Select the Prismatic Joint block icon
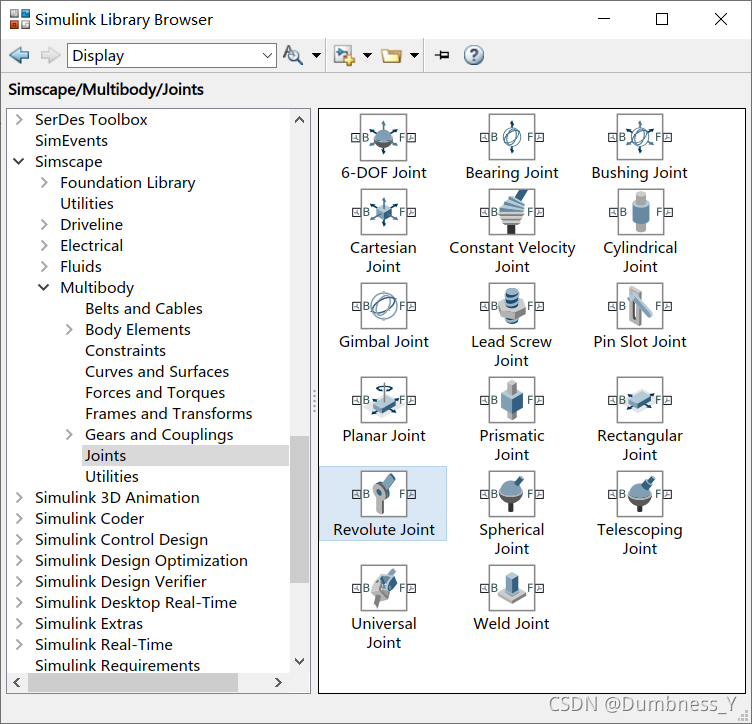Image resolution: width=752 pixels, height=724 pixels. pos(512,400)
